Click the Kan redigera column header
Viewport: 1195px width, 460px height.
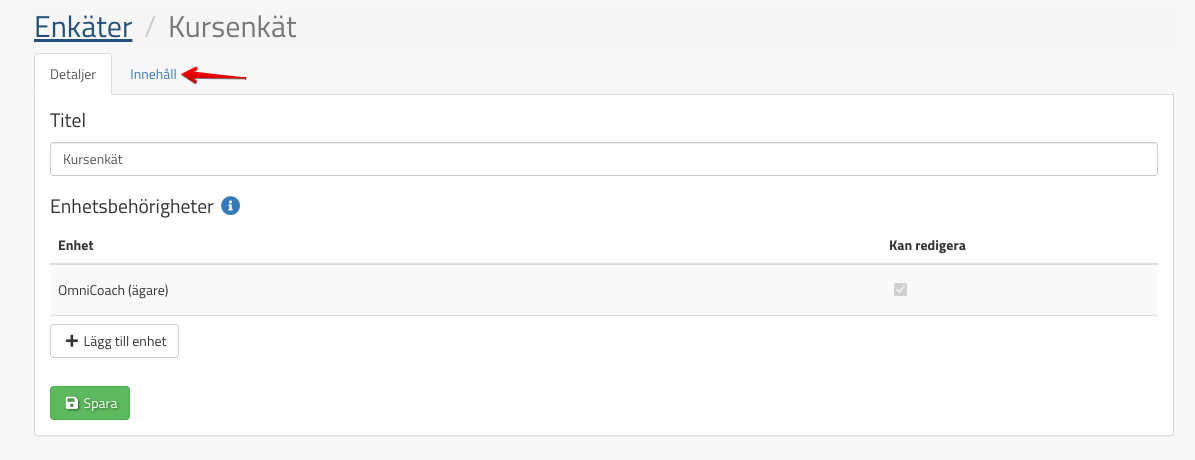pos(927,245)
